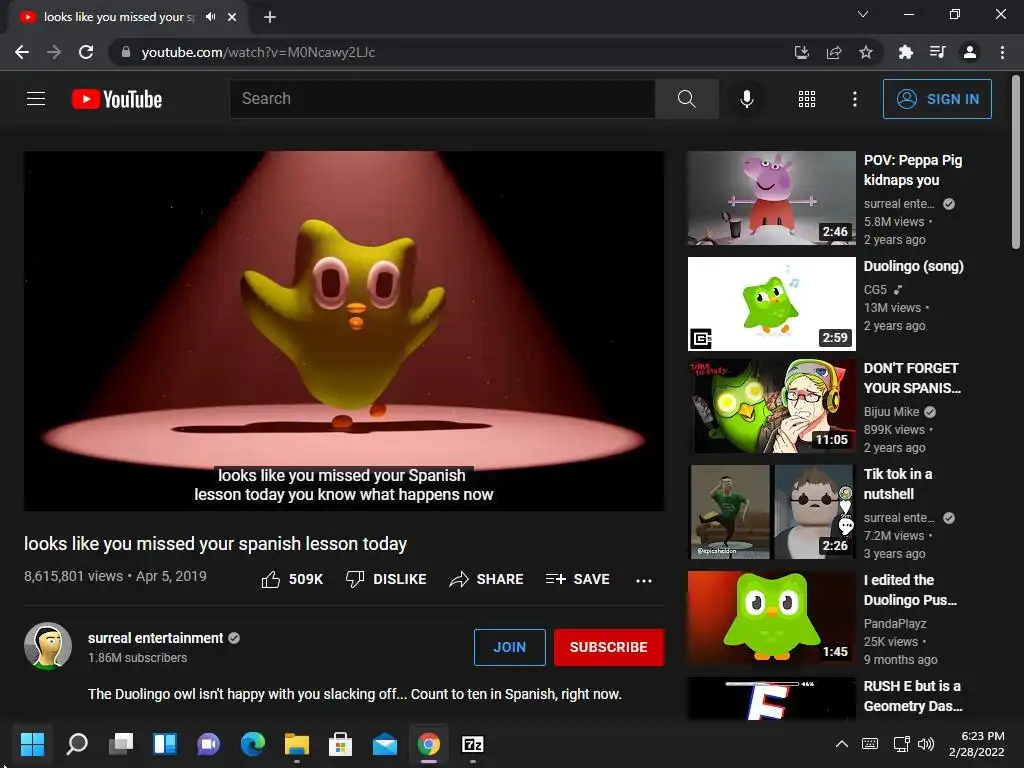Open Windows taskbar search
The height and width of the screenshot is (768, 1024).
click(x=77, y=744)
